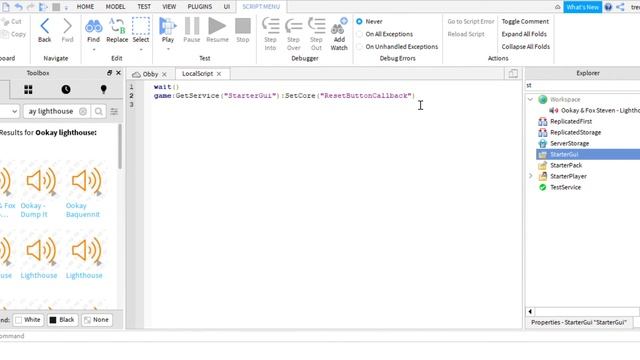Viewport: 640px width, 360px height.
Task: Click the redo arrow icon
Action: coord(31,7)
